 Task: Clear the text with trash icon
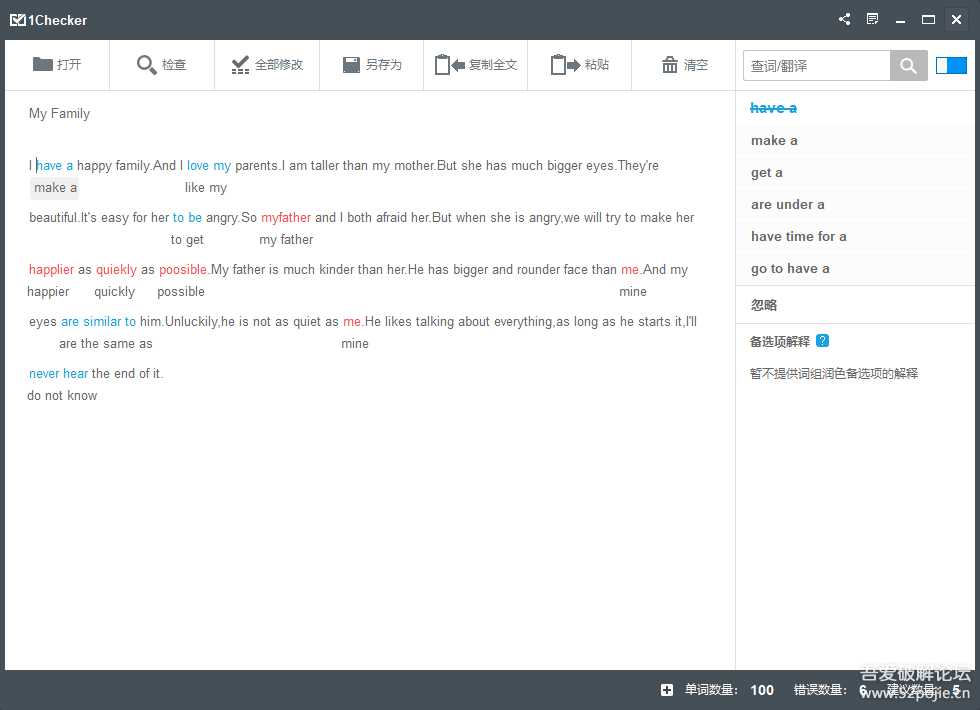(x=670, y=65)
